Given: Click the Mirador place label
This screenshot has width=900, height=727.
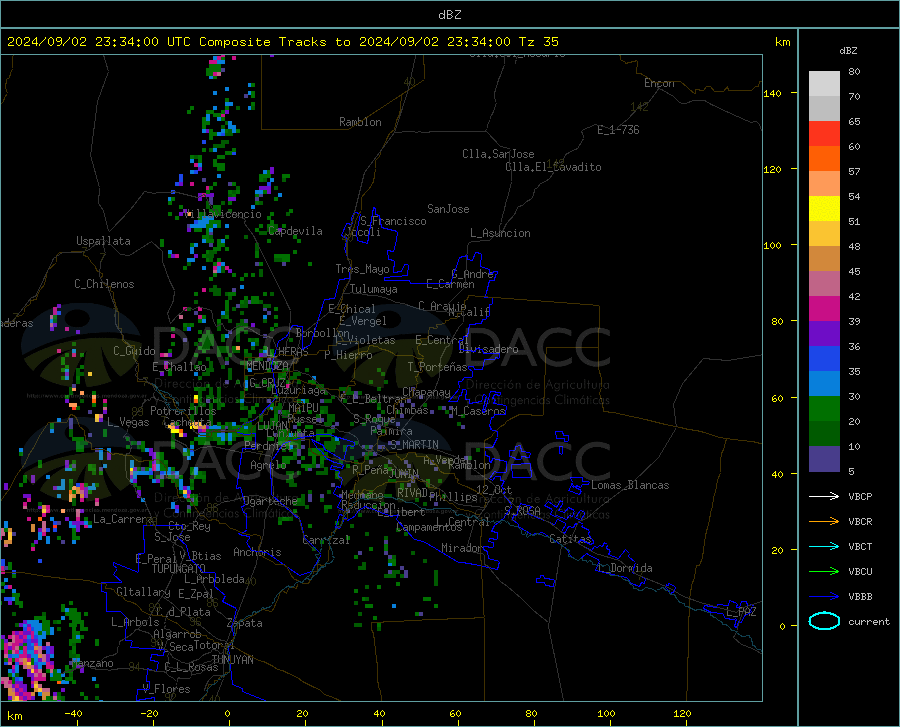Looking at the screenshot, I should (461, 548).
